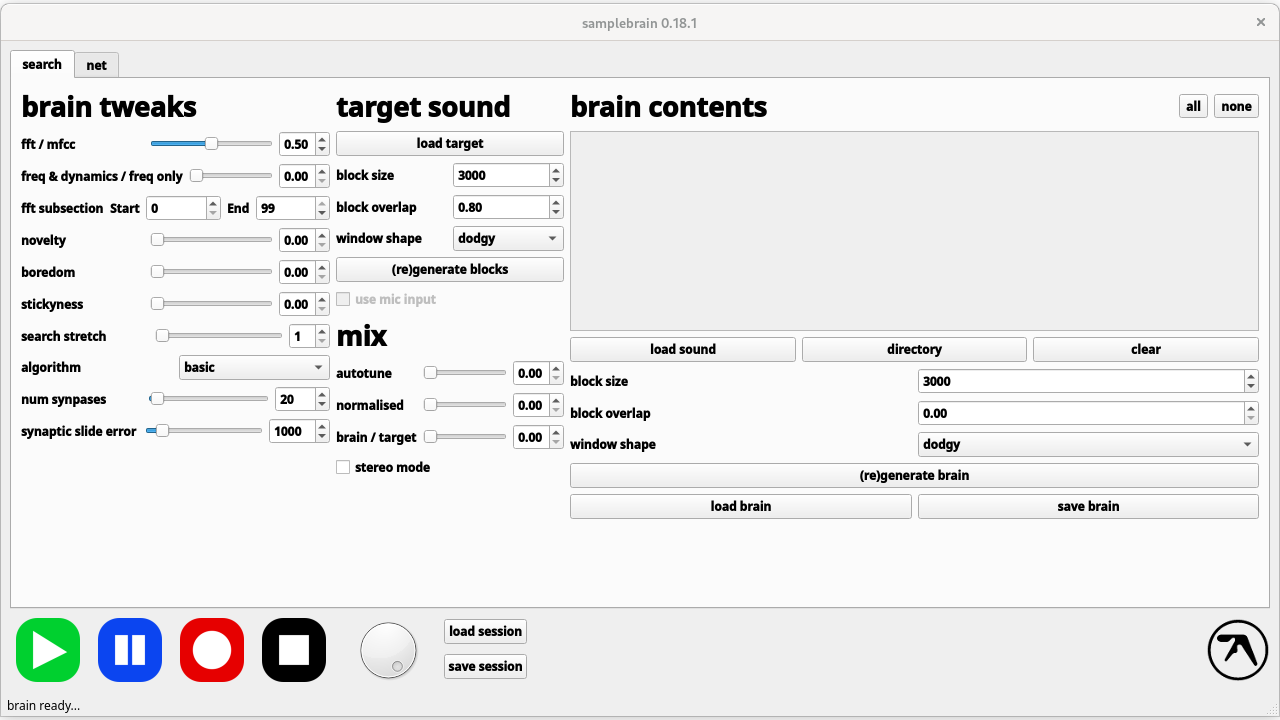Start recording with the red record button
This screenshot has width=1280, height=720.
point(212,650)
